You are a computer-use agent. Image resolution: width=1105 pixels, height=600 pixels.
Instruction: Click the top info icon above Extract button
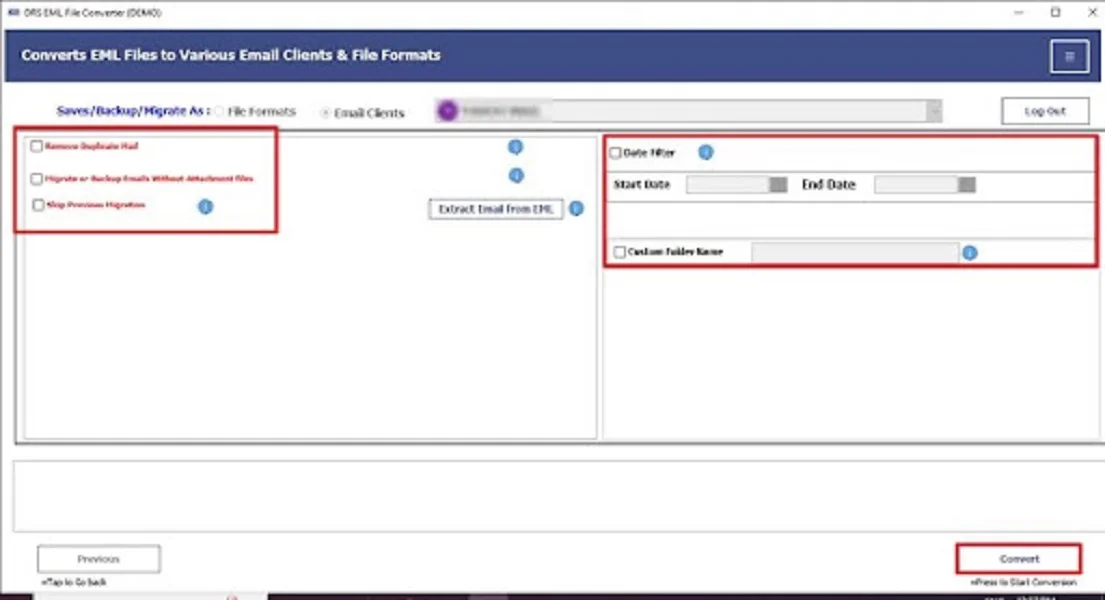[516, 147]
